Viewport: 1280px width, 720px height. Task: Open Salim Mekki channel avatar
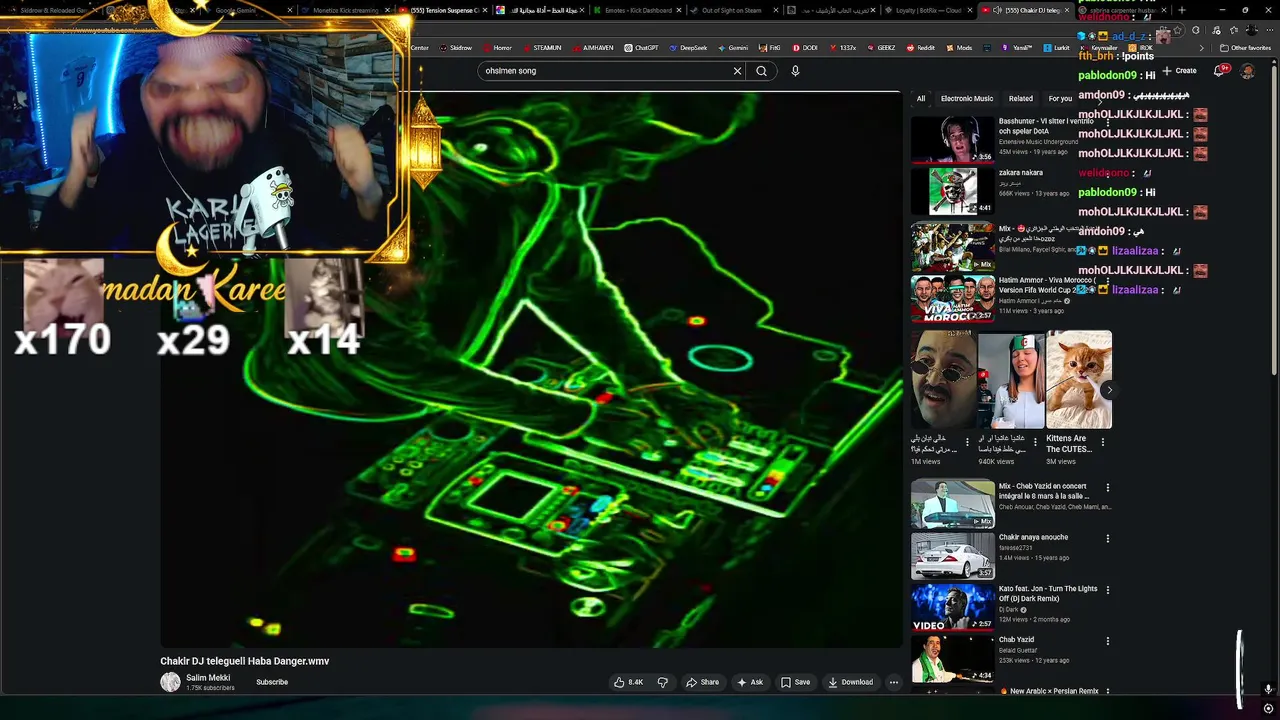(170, 682)
